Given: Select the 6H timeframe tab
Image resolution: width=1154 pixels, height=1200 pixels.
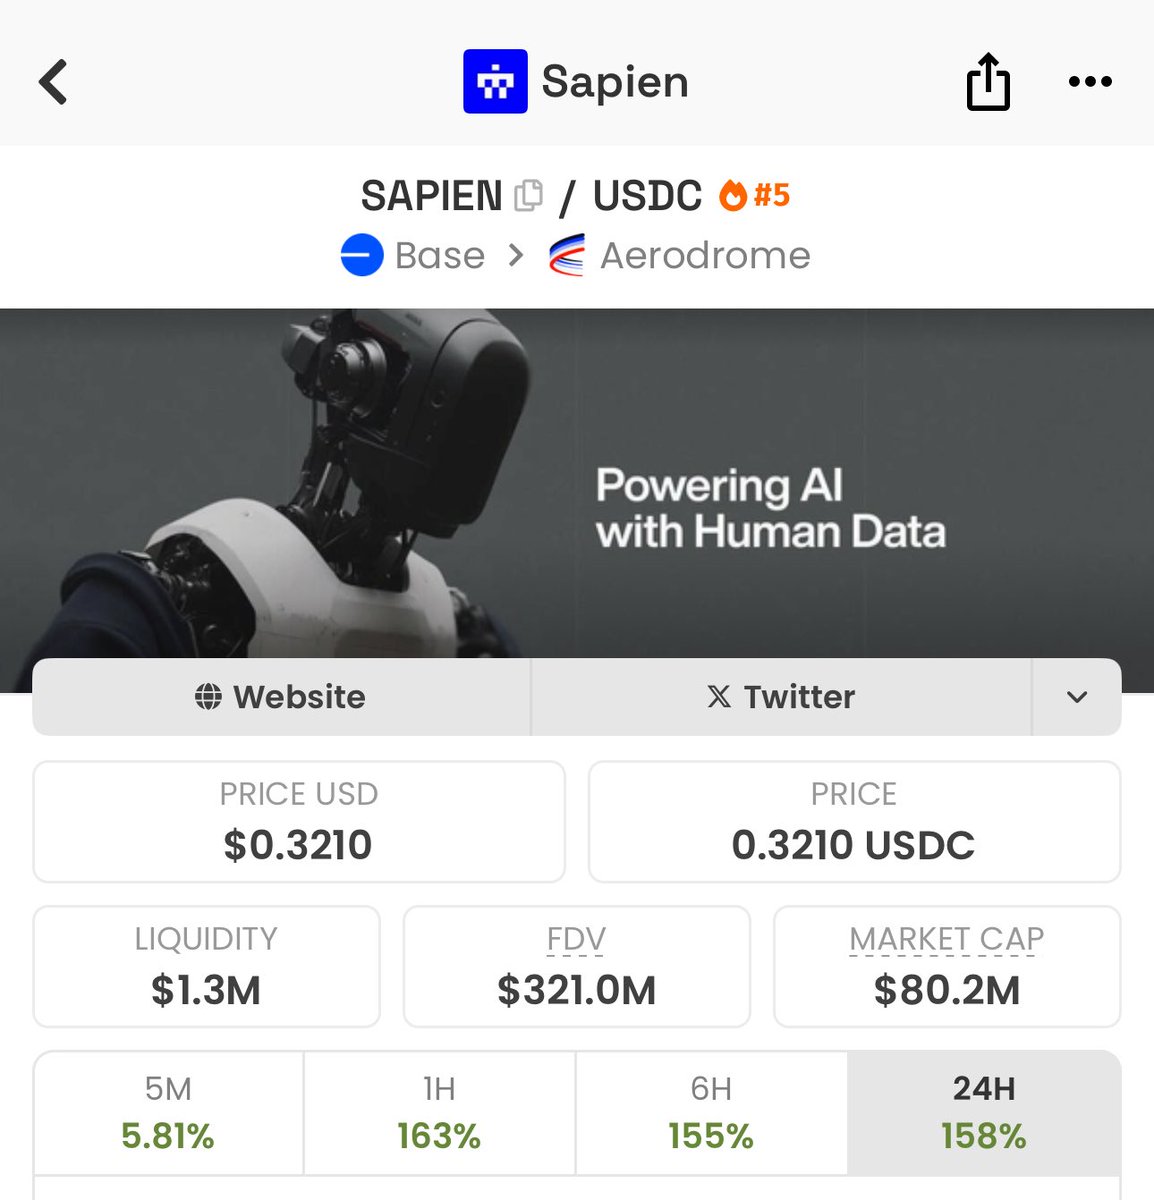Looking at the screenshot, I should (711, 1112).
